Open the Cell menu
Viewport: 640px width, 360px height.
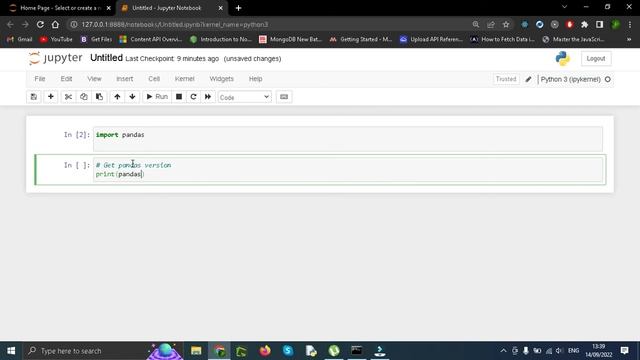point(154,79)
